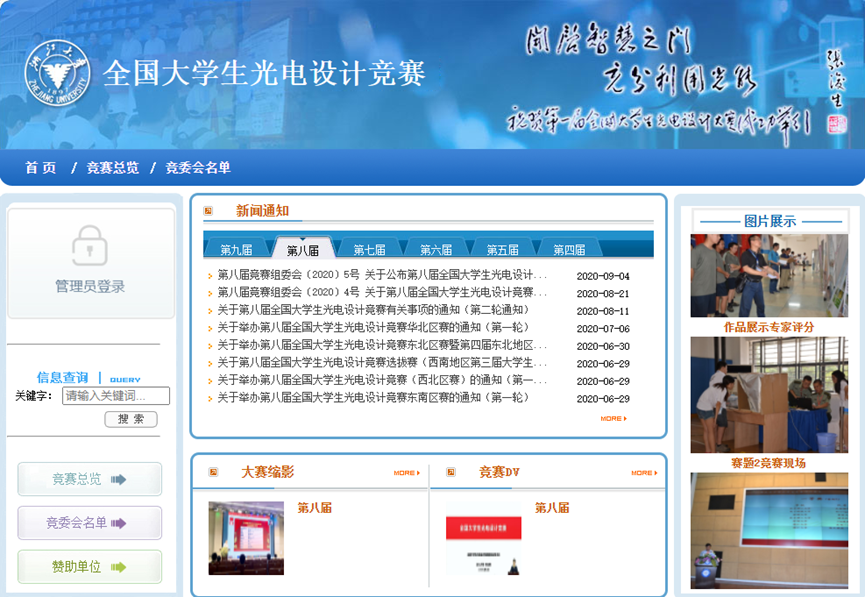
Task: Click arrow icon on 赞助单位 sidebar button
Action: 119,567
